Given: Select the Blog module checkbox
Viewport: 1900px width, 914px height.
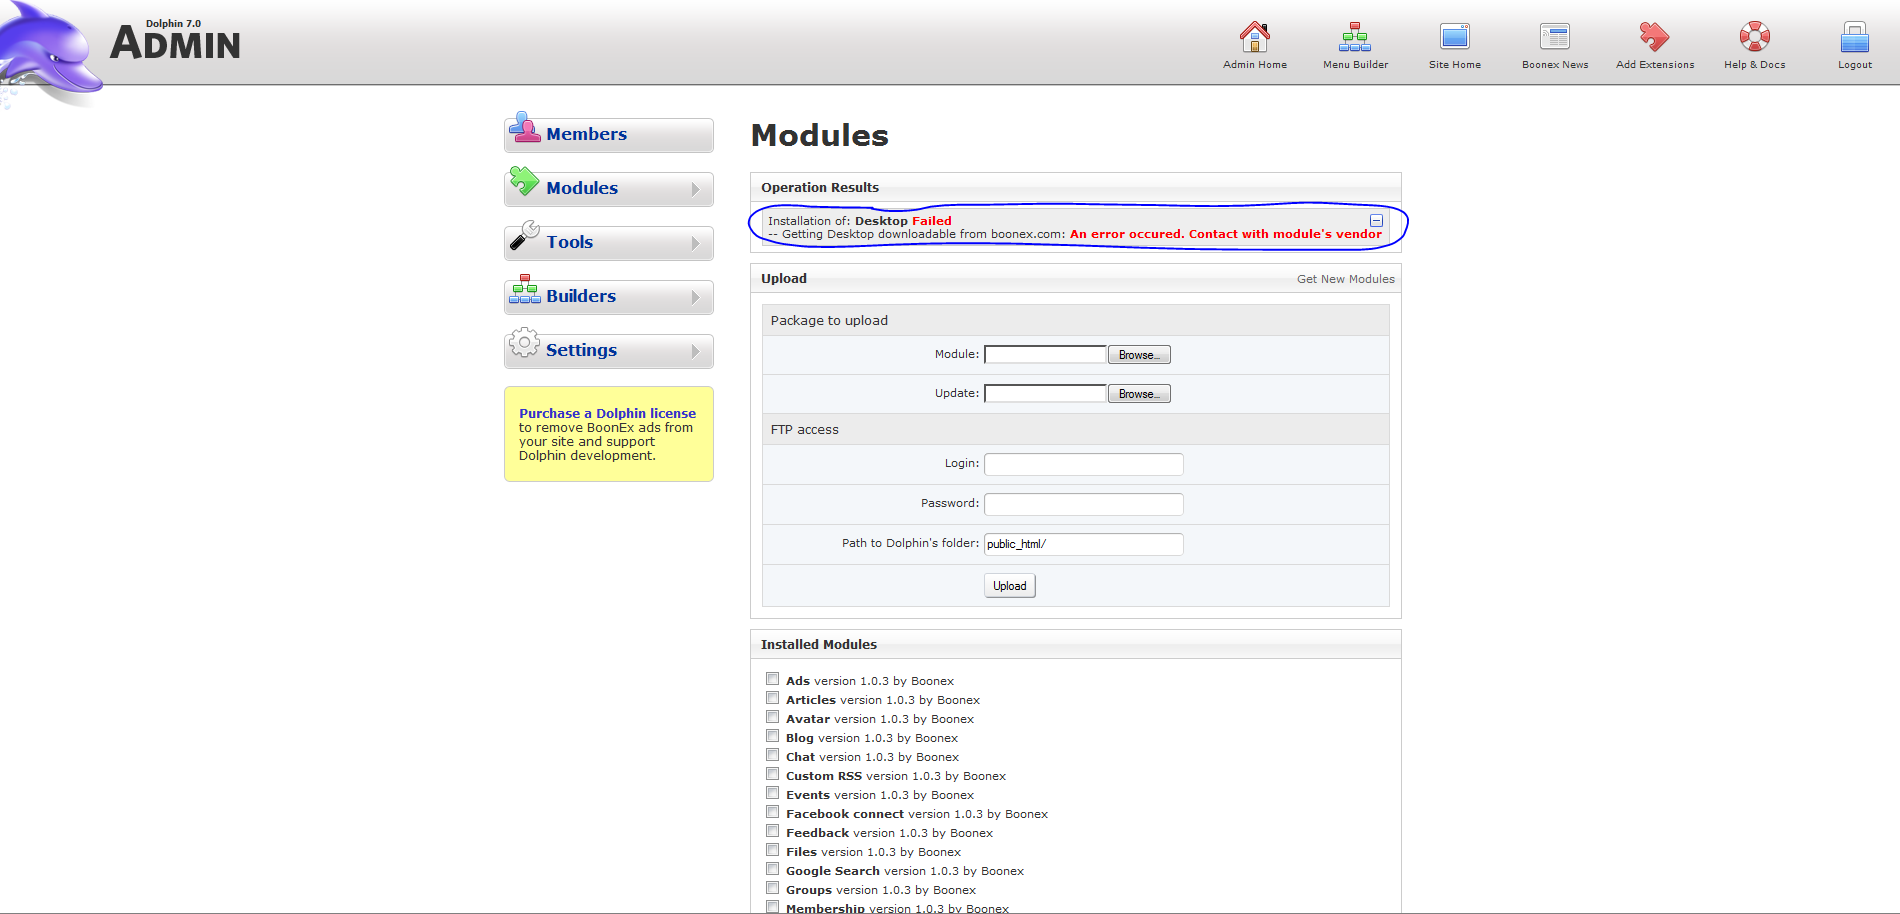Looking at the screenshot, I should pyautogui.click(x=772, y=736).
